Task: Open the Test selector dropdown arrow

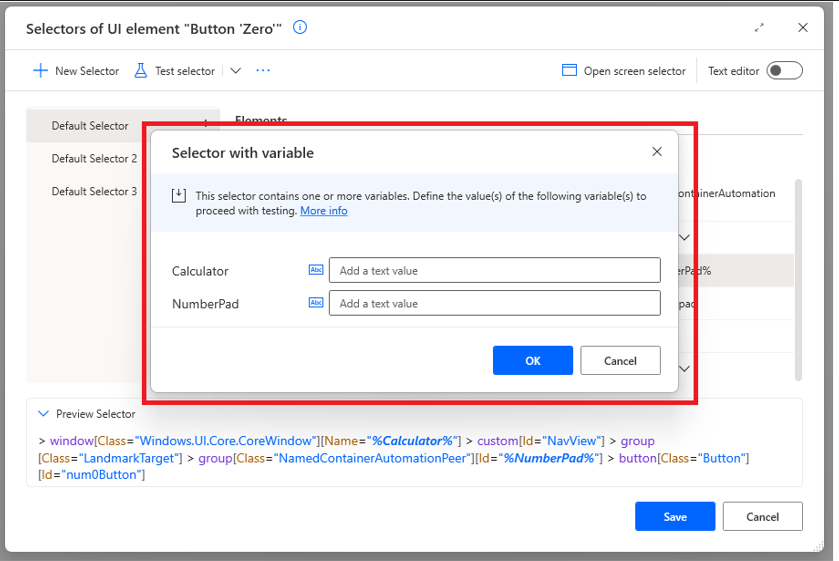Action: tap(235, 71)
